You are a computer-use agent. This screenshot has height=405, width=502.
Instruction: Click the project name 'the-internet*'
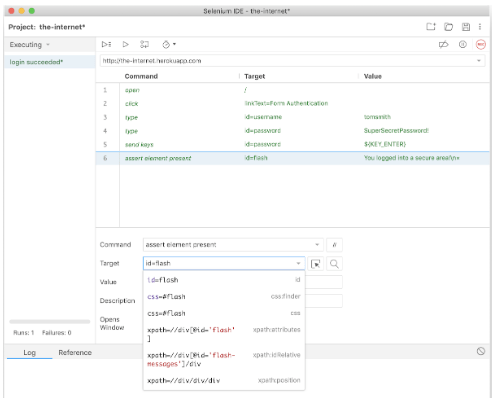pos(62,27)
